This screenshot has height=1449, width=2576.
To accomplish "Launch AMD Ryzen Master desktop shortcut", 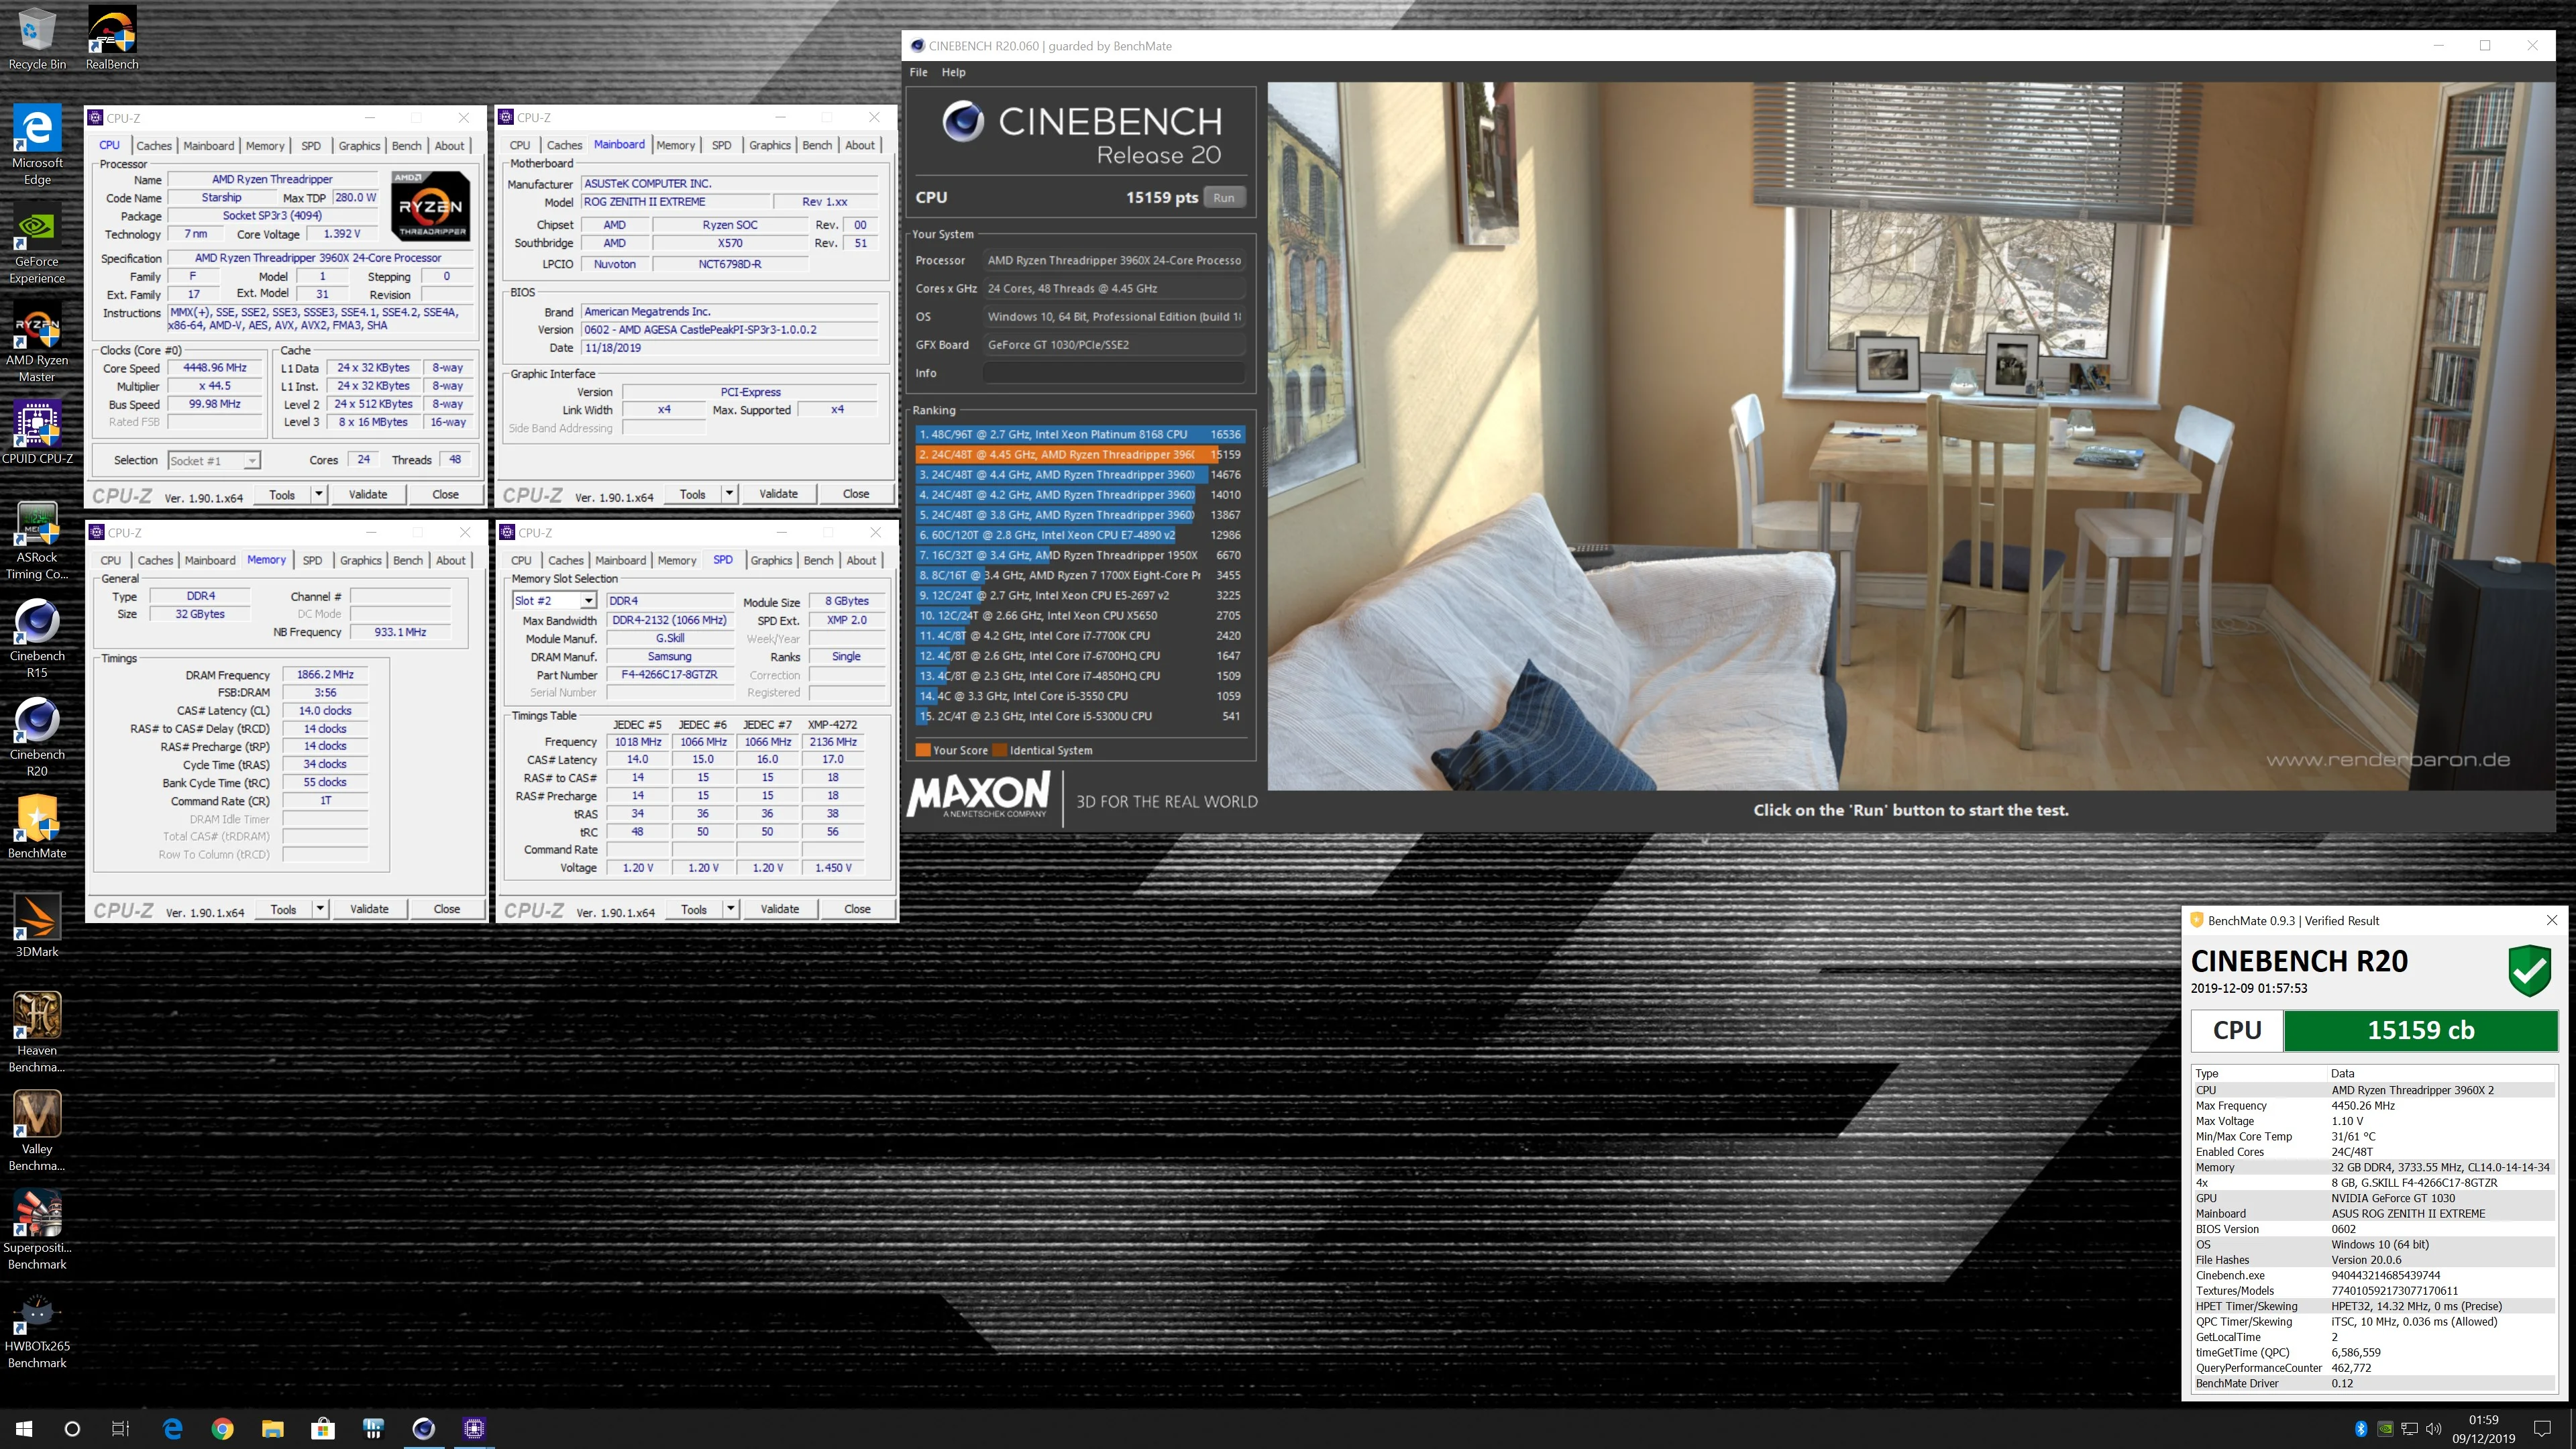I will click(37, 343).
